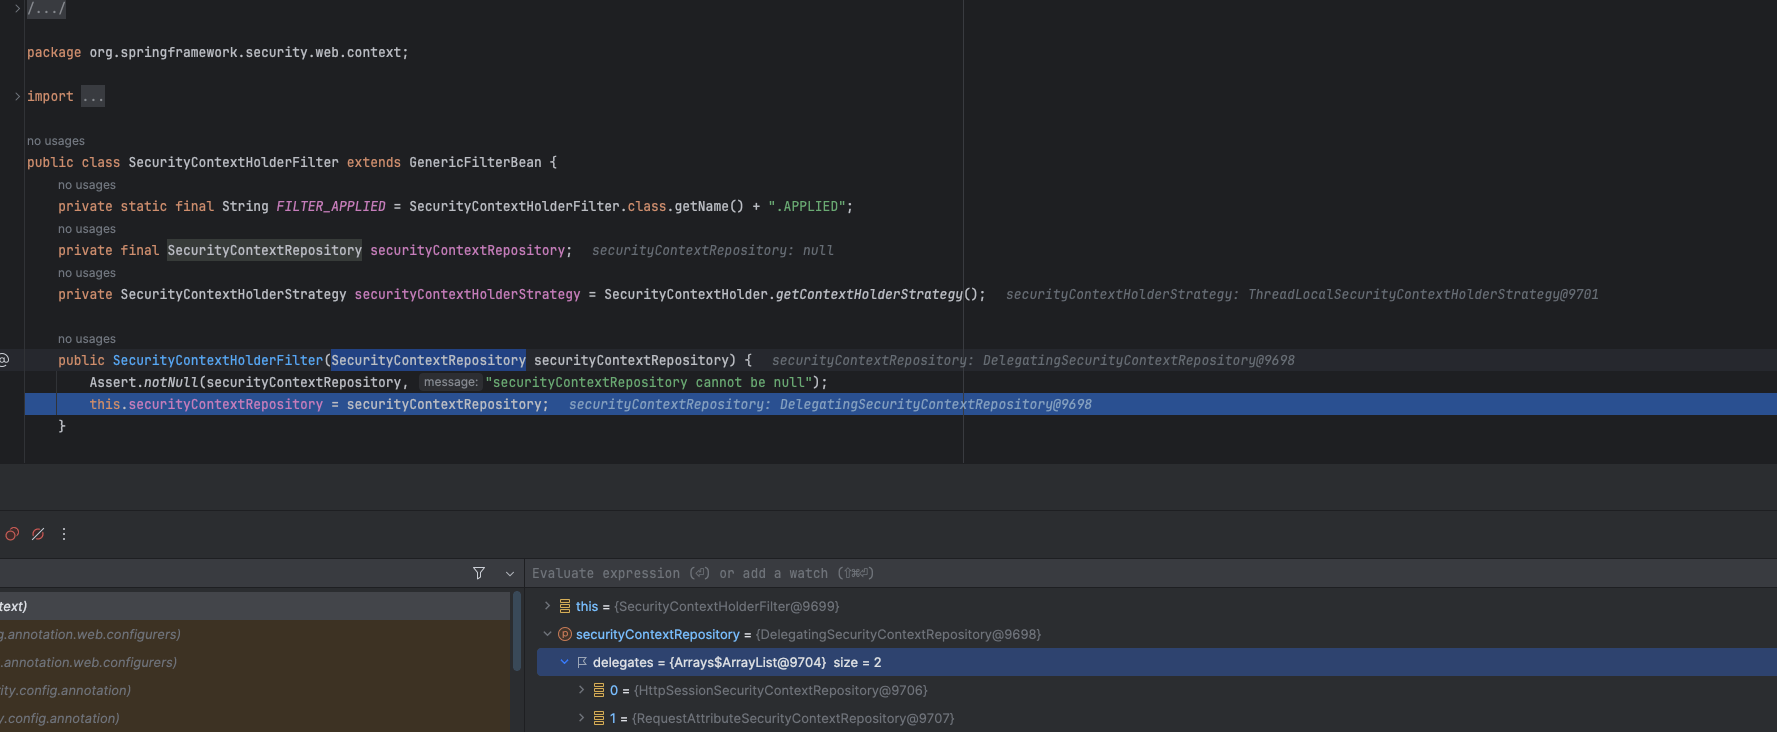Click the Evaluate expression input field

[1000, 573]
